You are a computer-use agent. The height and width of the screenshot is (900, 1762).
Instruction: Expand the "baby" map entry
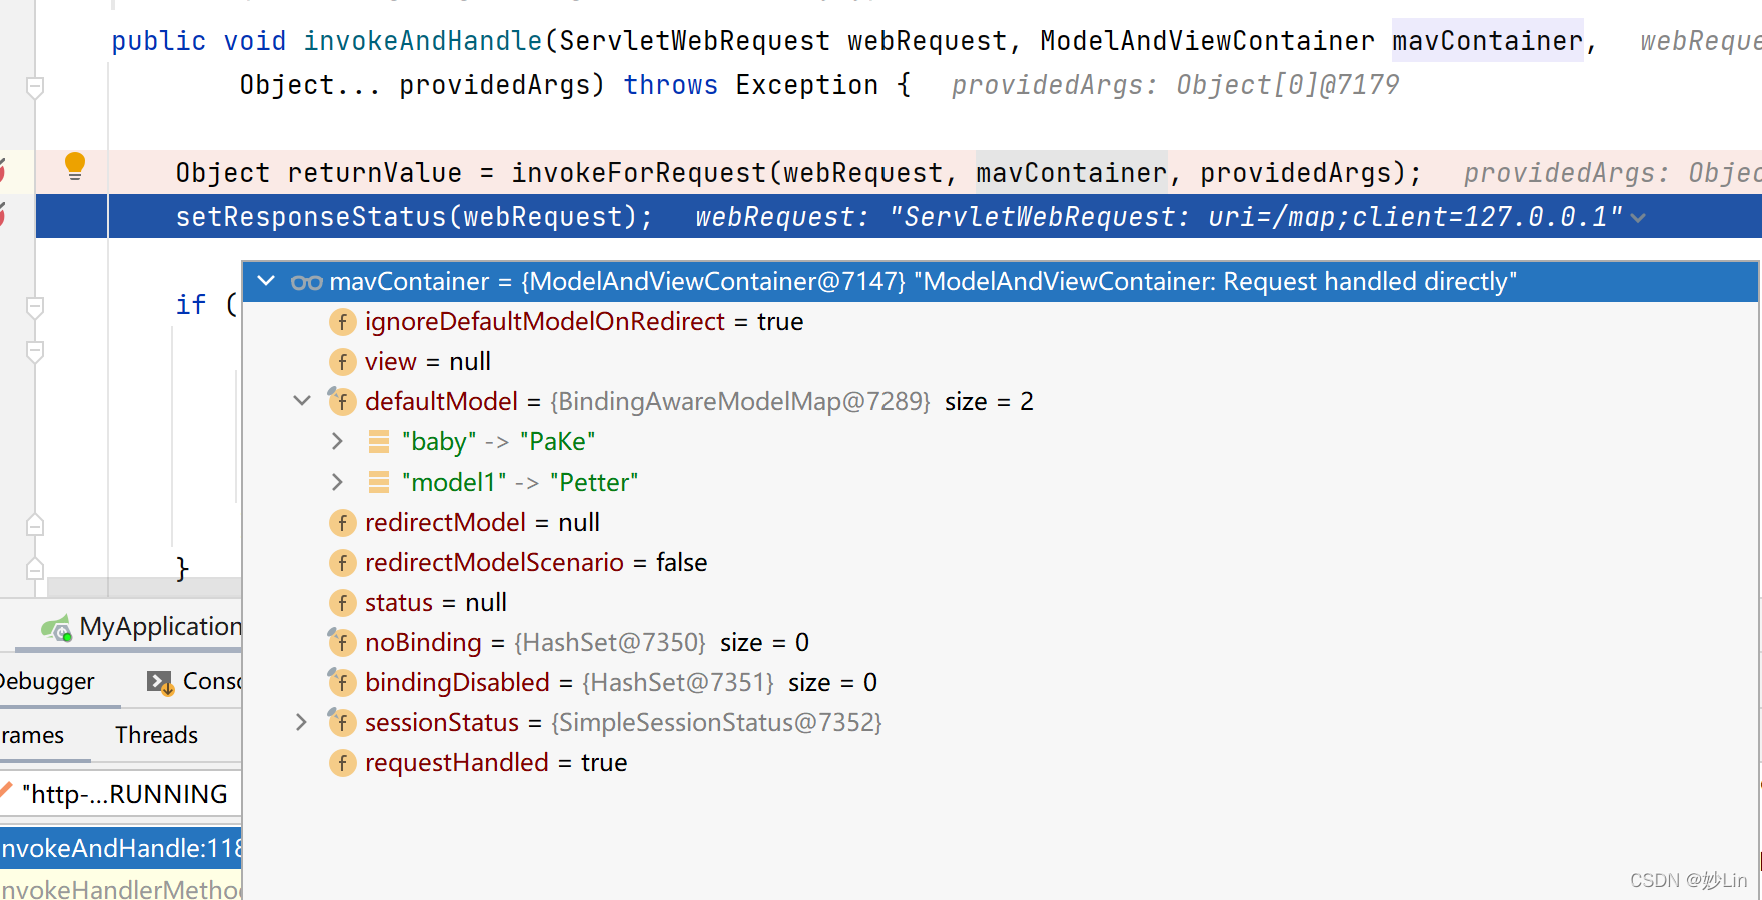[337, 441]
